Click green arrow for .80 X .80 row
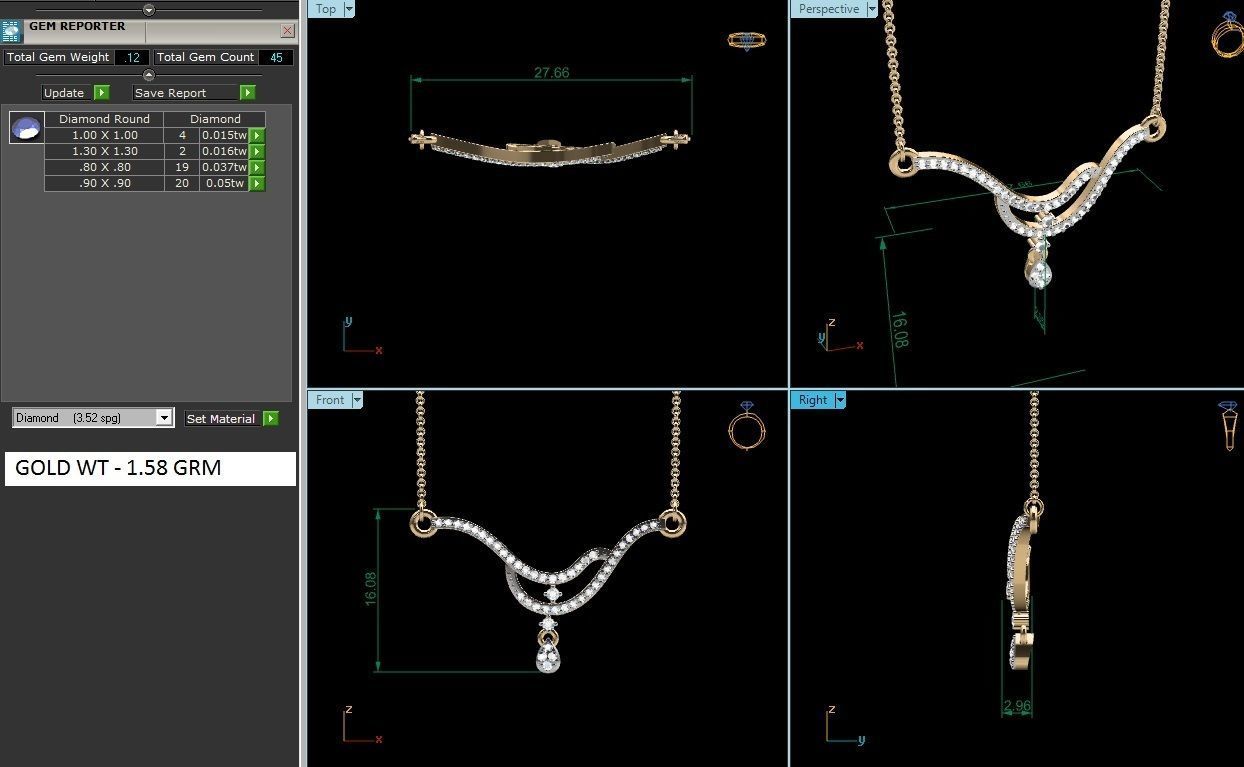1244x767 pixels. pos(257,167)
